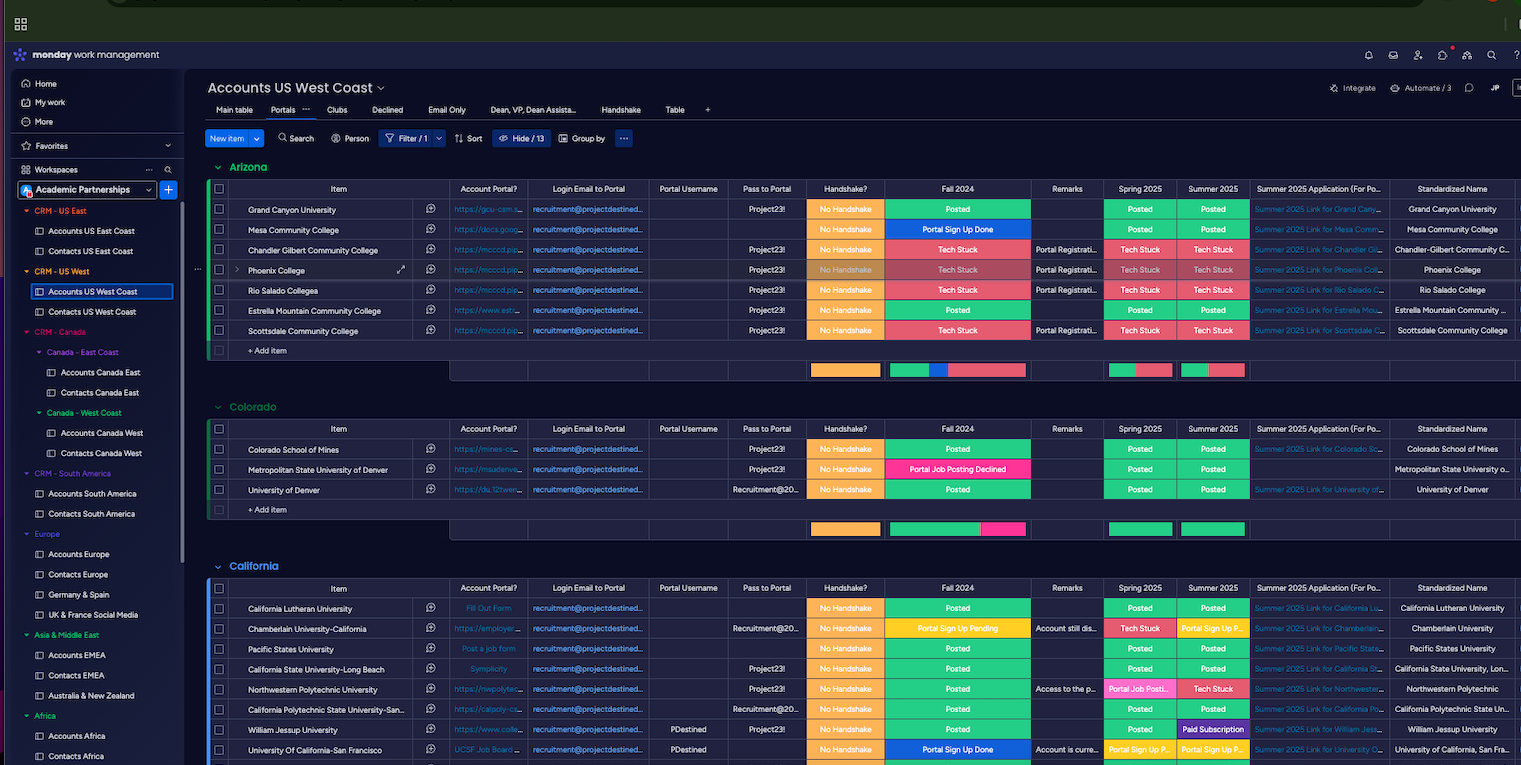Open the product switcher grid icon

21,24
